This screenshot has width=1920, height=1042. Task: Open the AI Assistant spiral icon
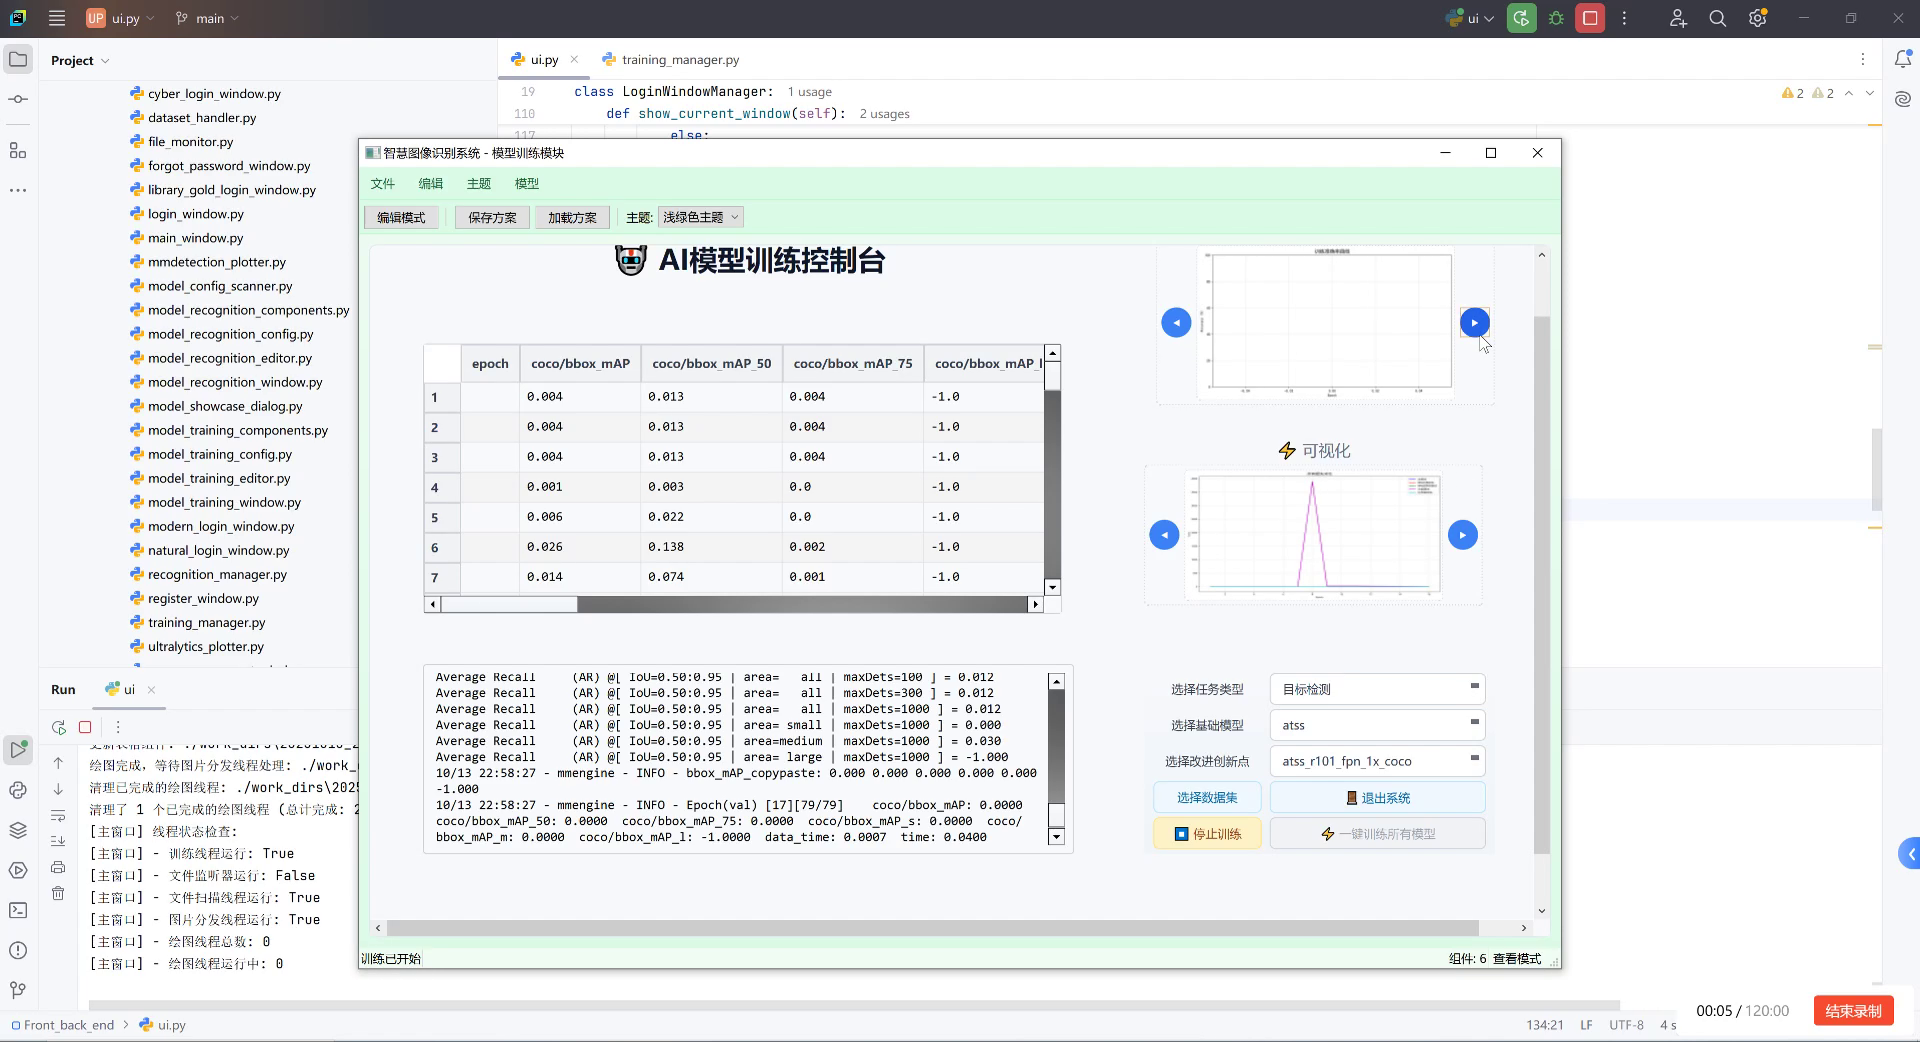[x=1903, y=99]
